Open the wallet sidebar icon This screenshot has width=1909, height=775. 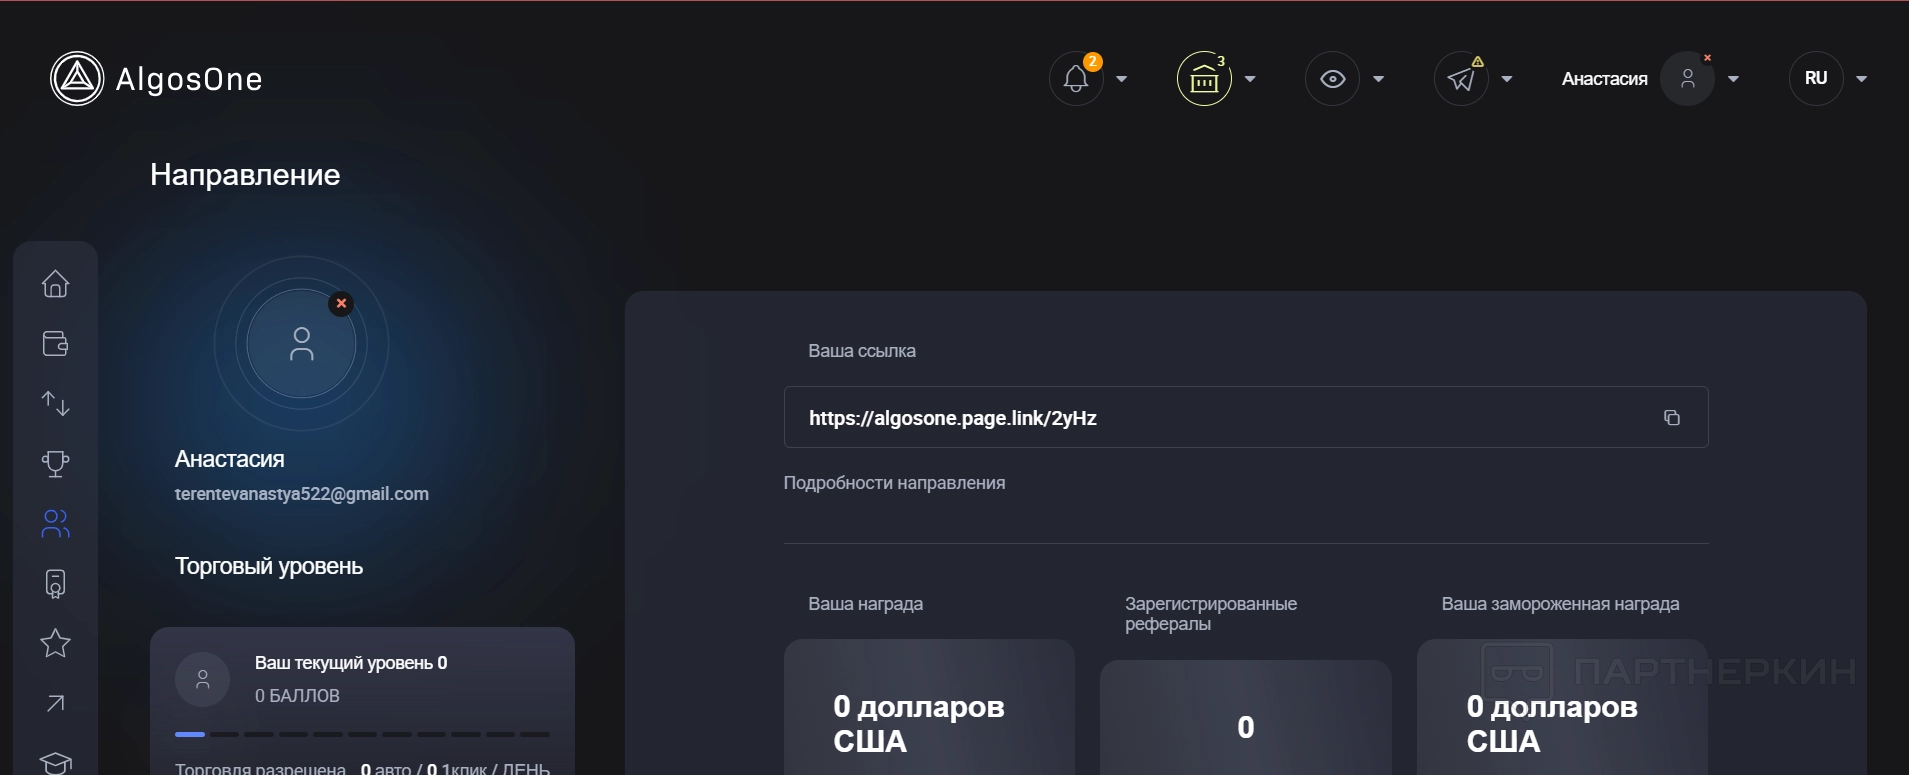coord(56,344)
